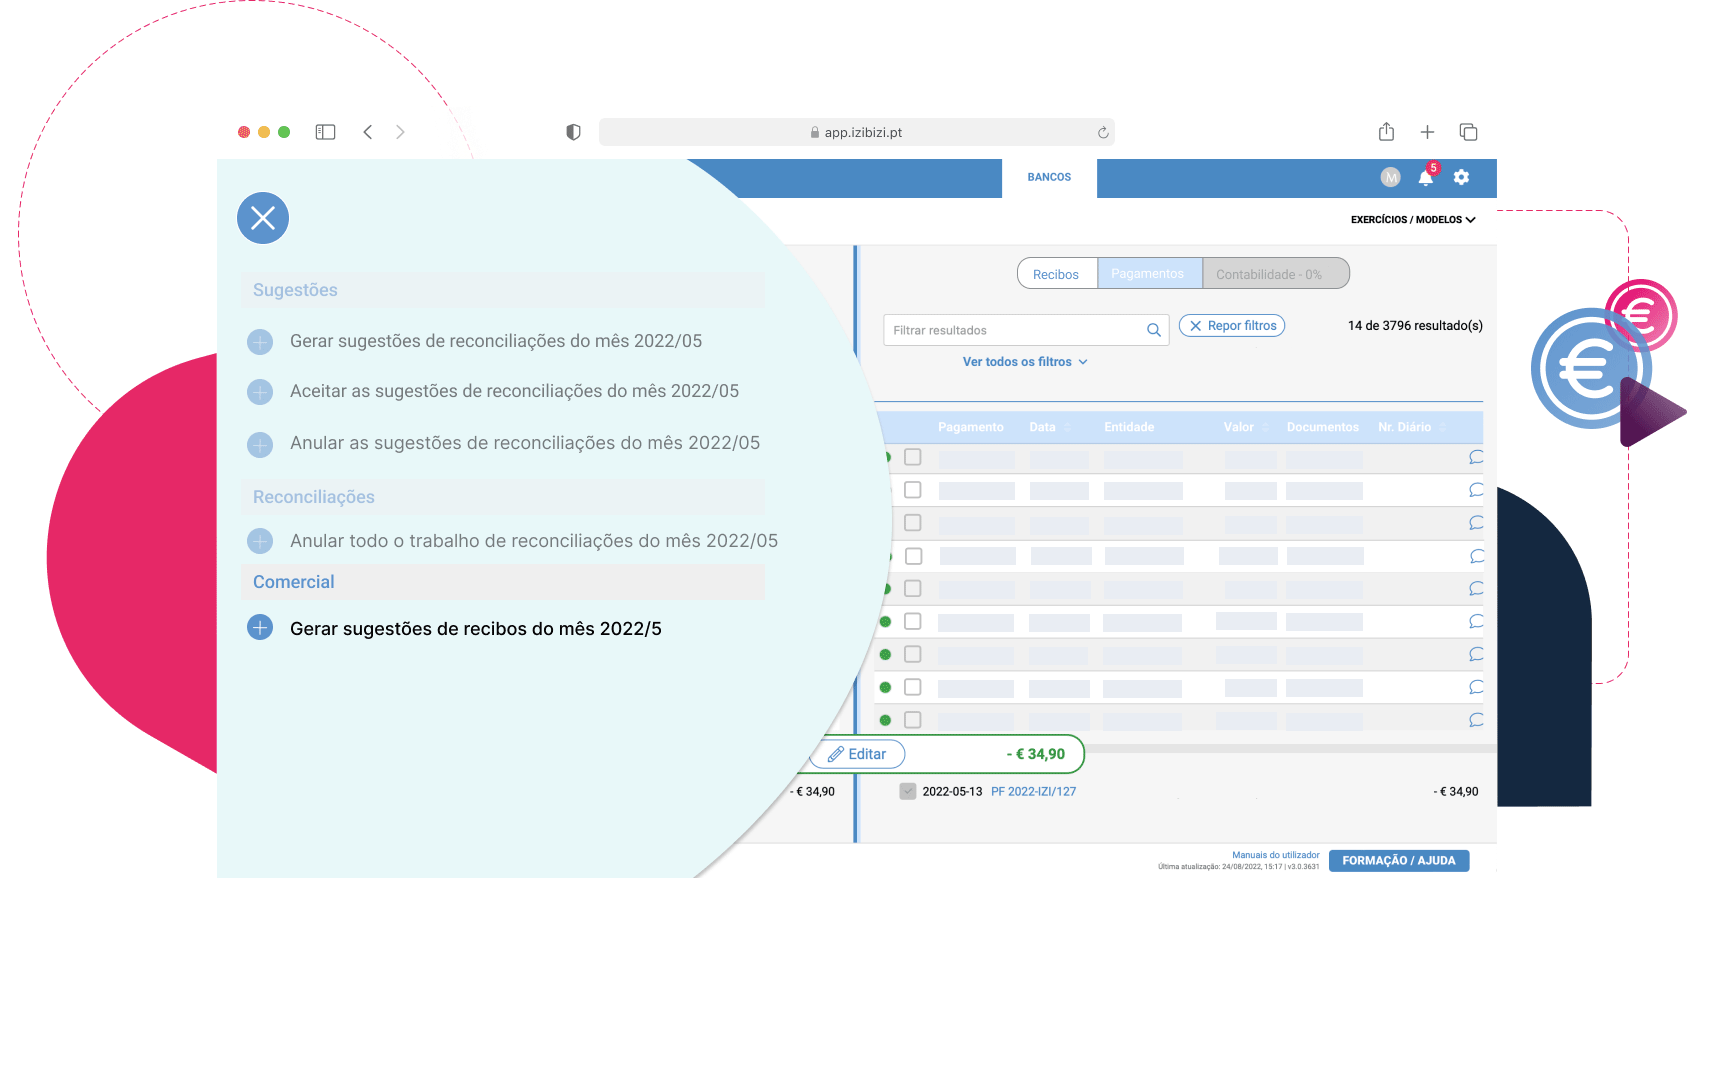Reload the page in address bar
The image size is (1714, 1077).
[x=1103, y=133]
